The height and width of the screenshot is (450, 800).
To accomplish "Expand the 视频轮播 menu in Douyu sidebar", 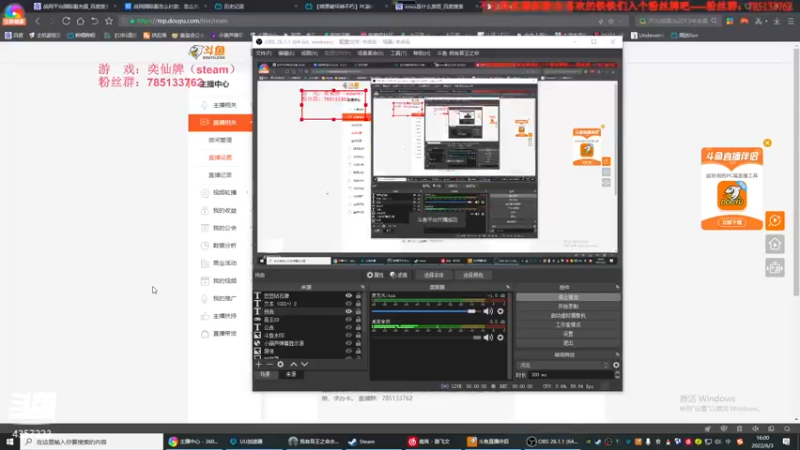I will click(x=247, y=192).
